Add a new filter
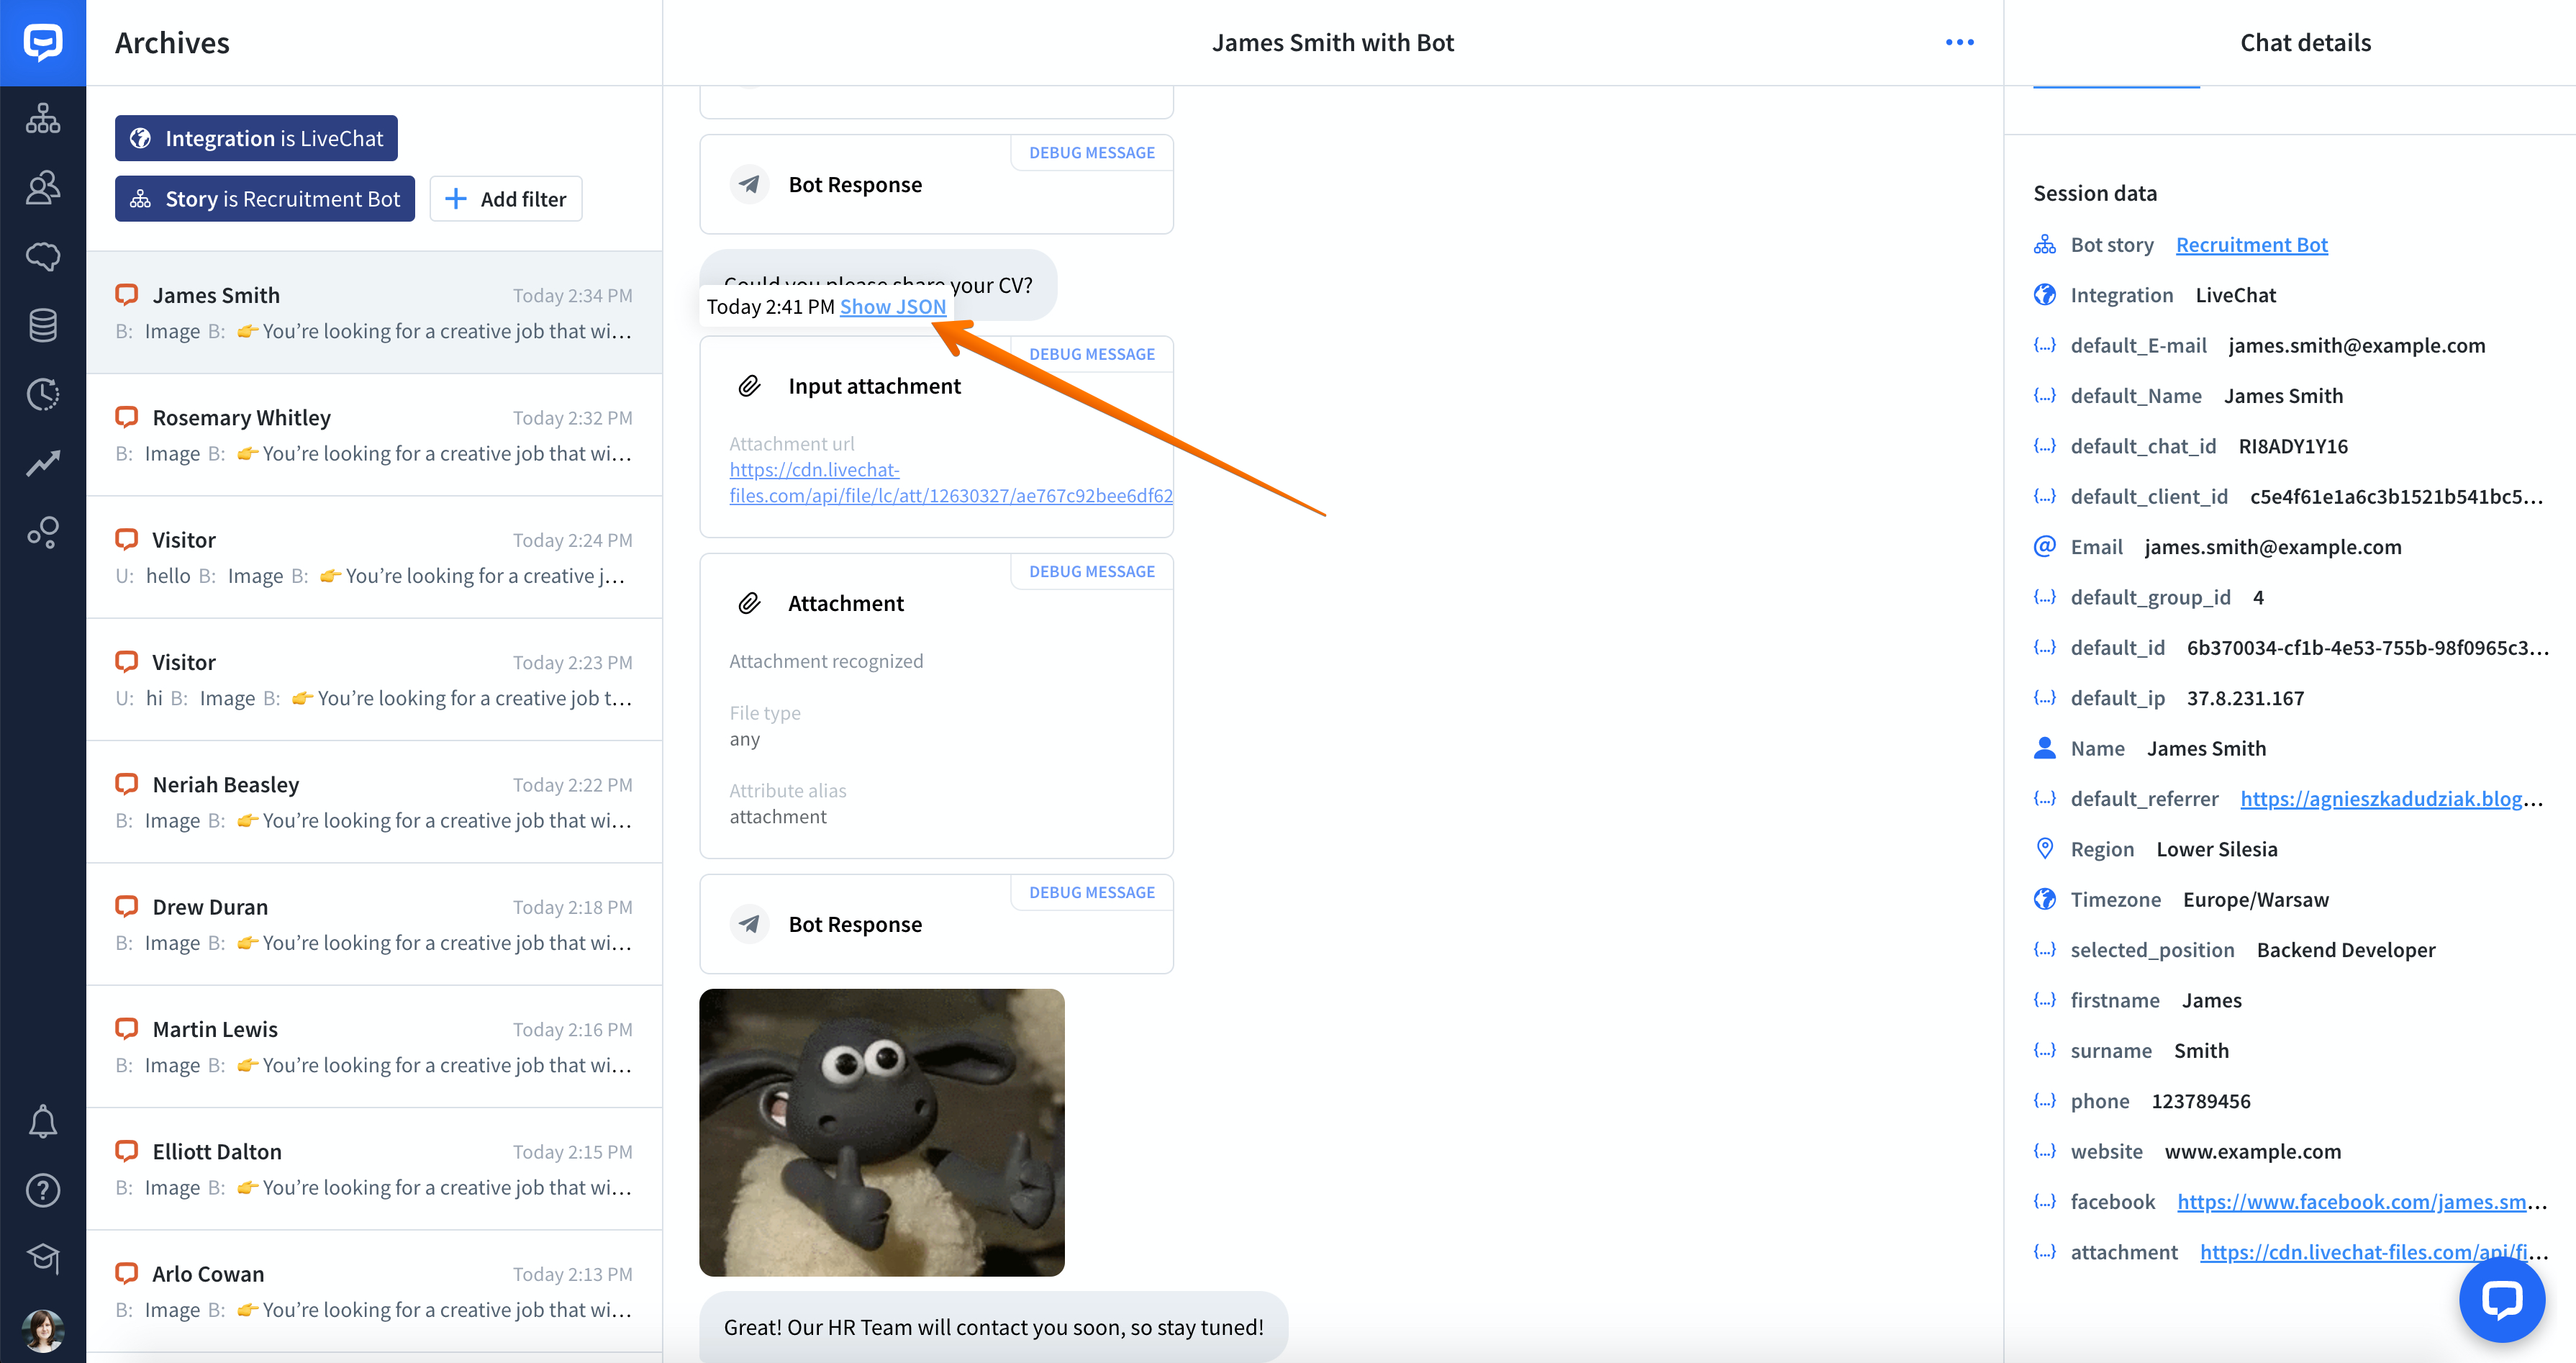Viewport: 2576px width, 1363px height. [x=506, y=199]
